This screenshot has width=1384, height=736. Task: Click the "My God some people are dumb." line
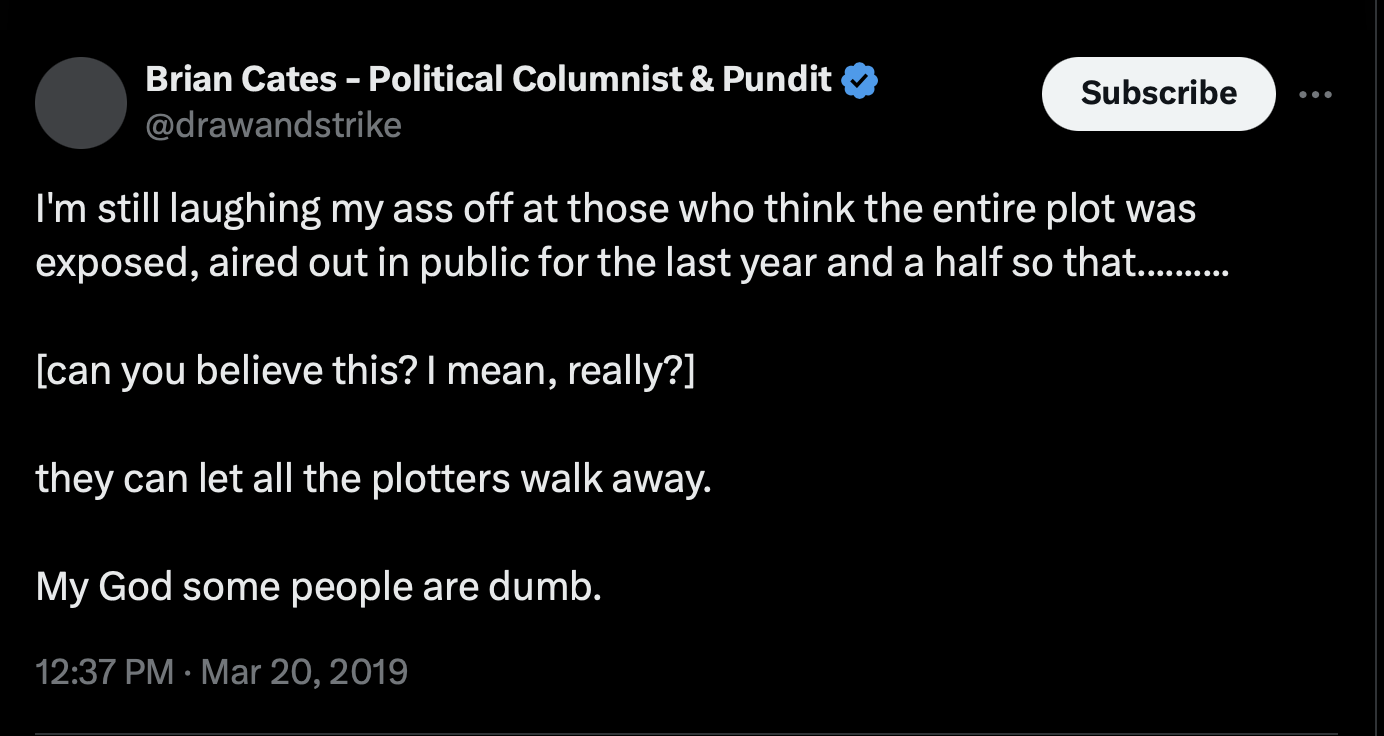(x=319, y=586)
